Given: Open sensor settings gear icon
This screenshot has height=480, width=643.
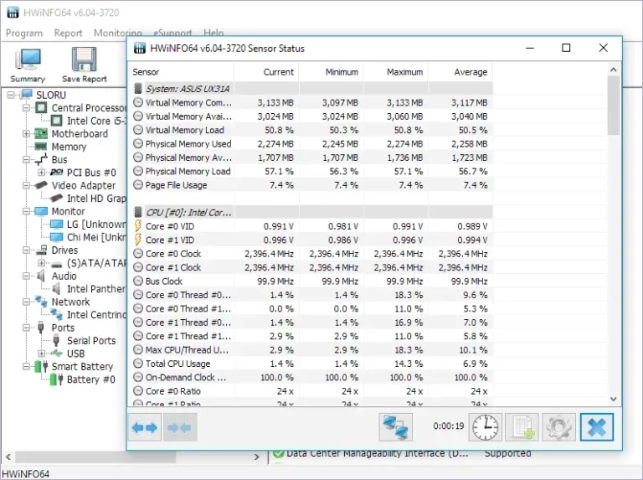Looking at the screenshot, I should click(x=557, y=427).
